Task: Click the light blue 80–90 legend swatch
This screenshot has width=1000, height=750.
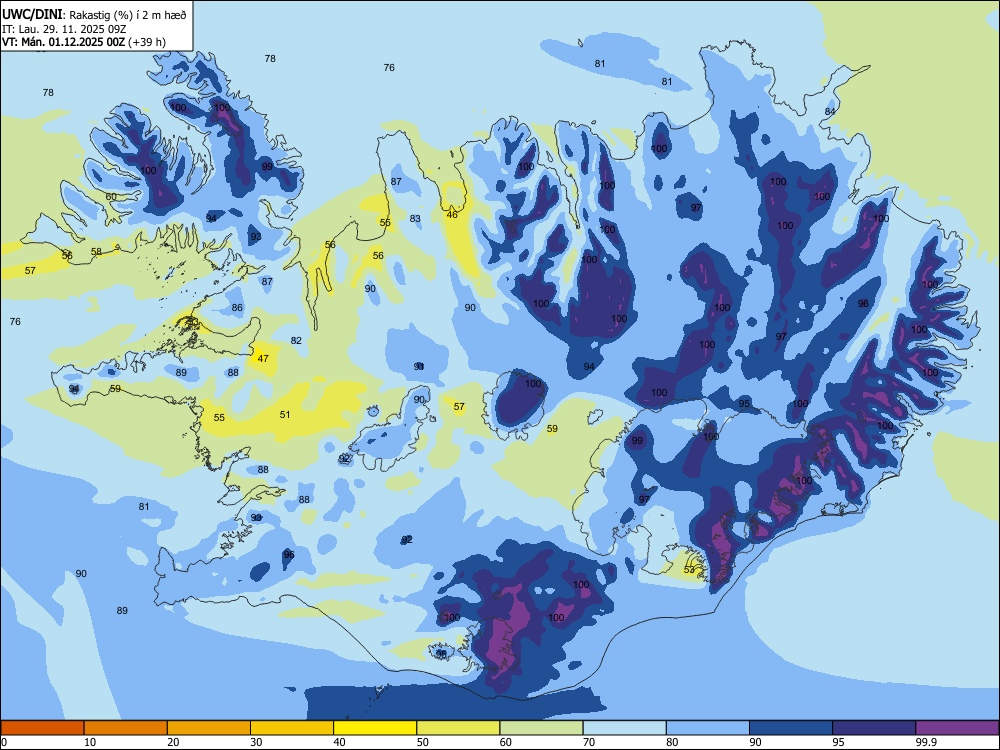Action: 708,728
